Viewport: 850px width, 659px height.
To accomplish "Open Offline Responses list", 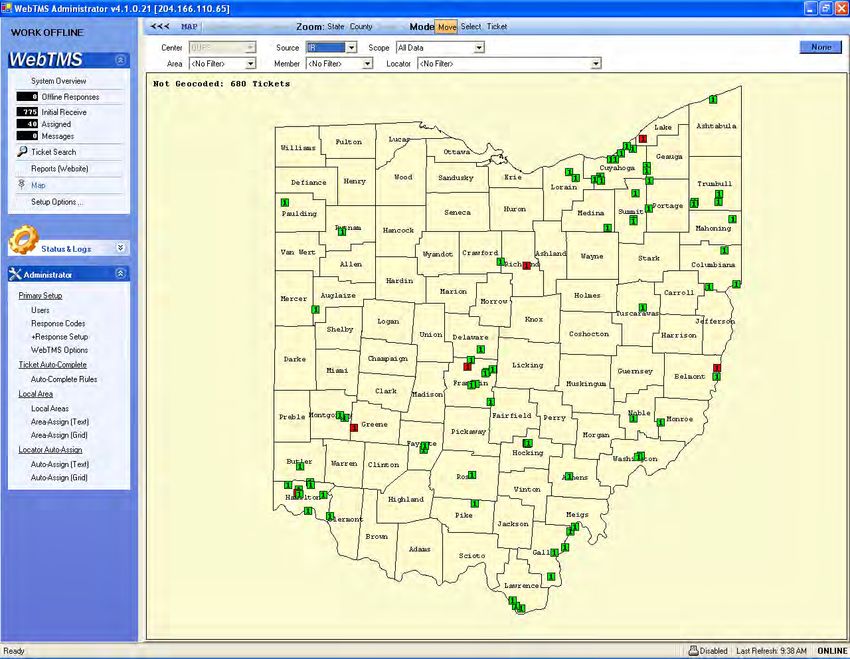I will (70, 96).
